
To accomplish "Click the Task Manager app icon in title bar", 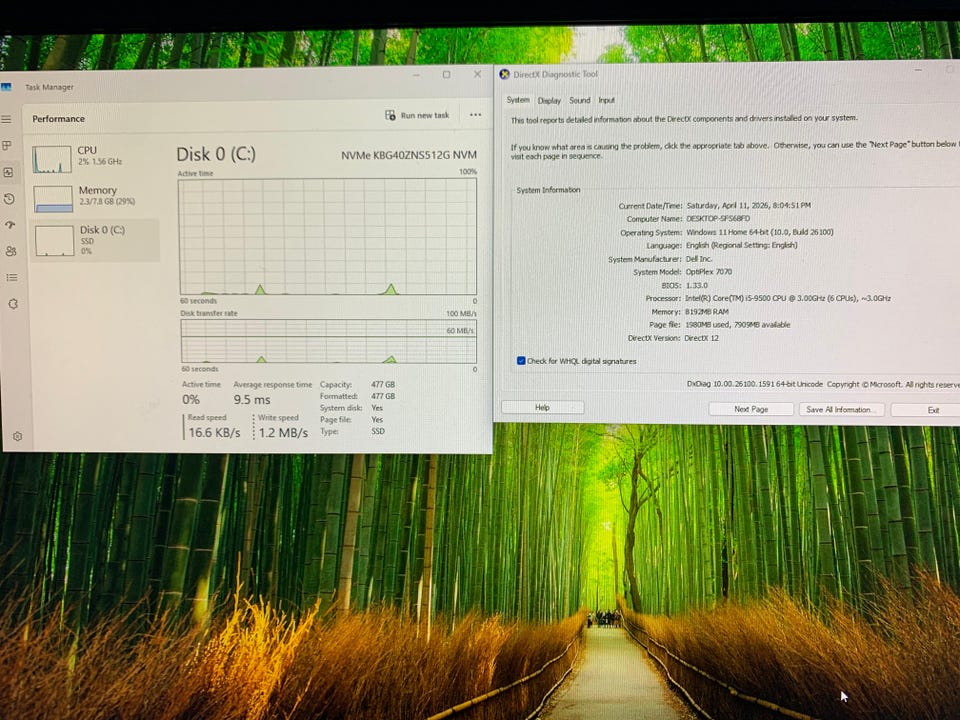I will [6, 87].
